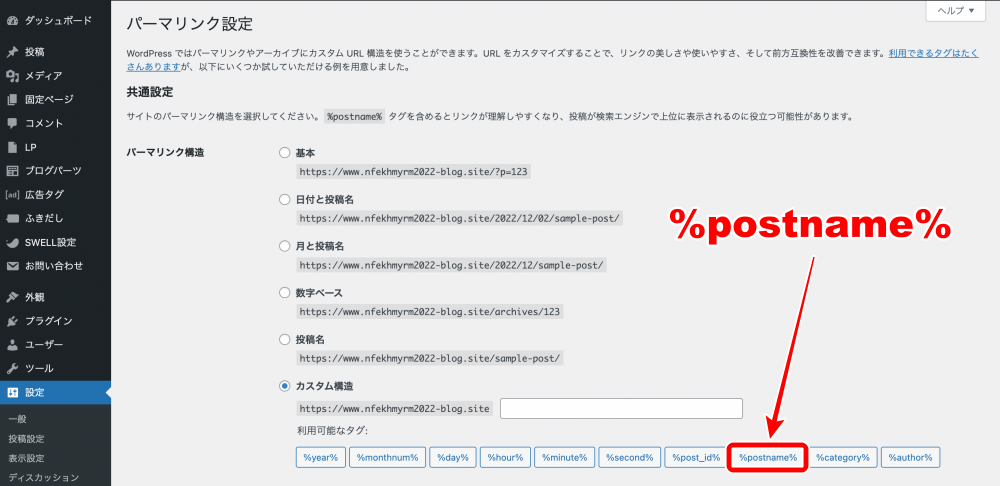Insert the %year% tag button
Image resolution: width=1000 pixels, height=486 pixels.
[321, 457]
